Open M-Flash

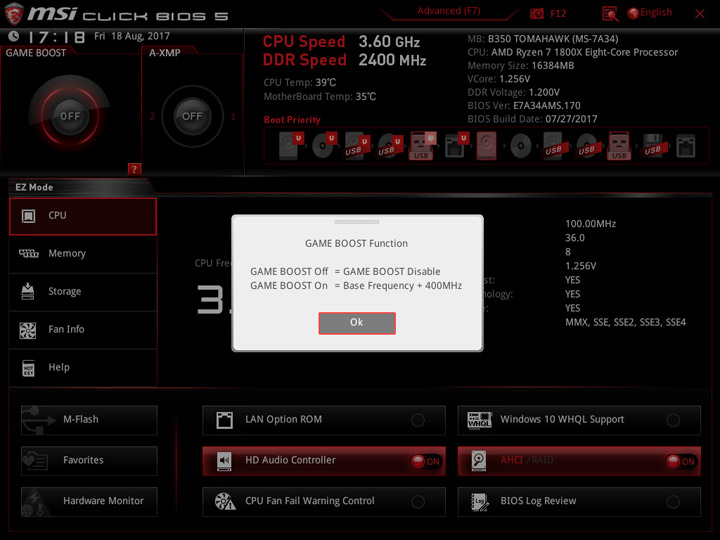click(89, 420)
